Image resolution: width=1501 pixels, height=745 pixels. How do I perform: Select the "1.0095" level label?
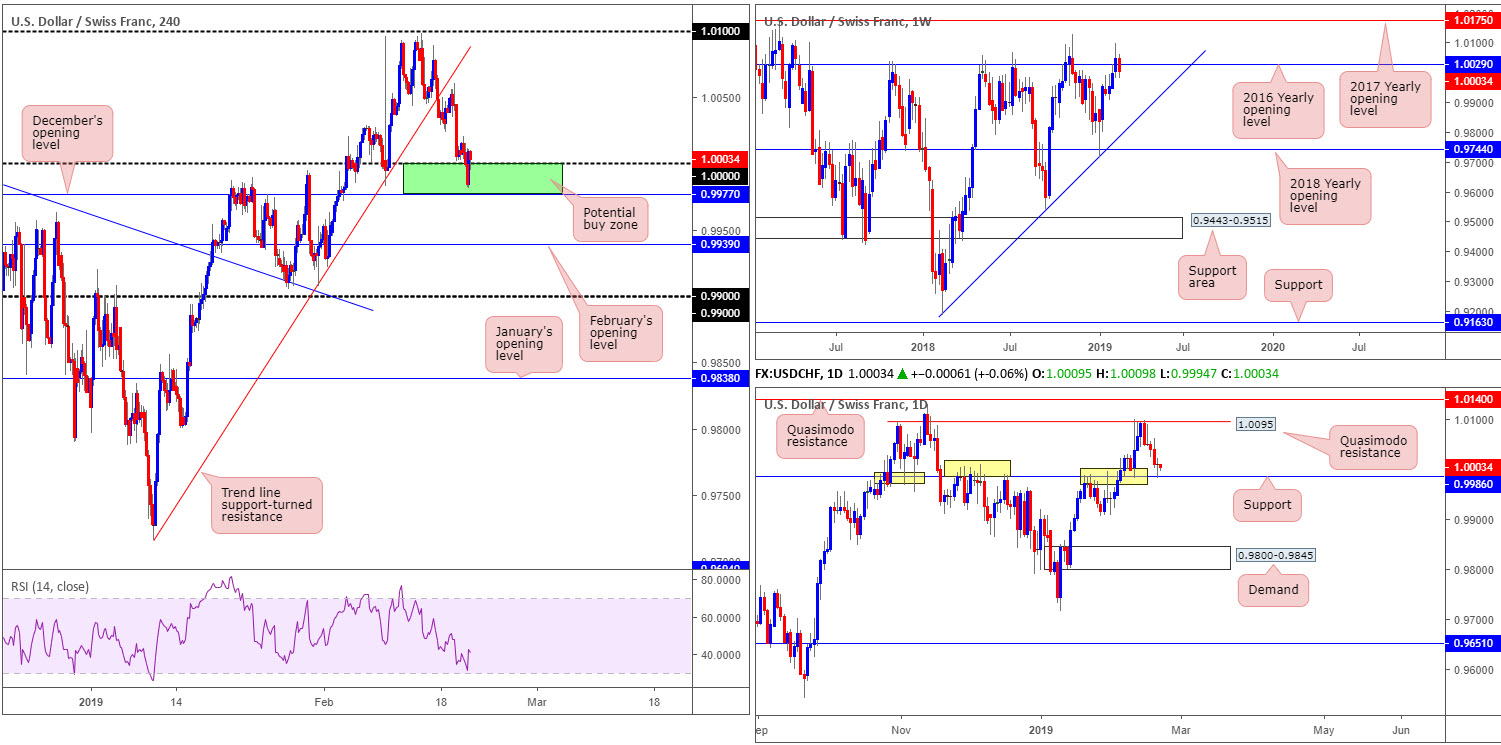click(x=1254, y=424)
